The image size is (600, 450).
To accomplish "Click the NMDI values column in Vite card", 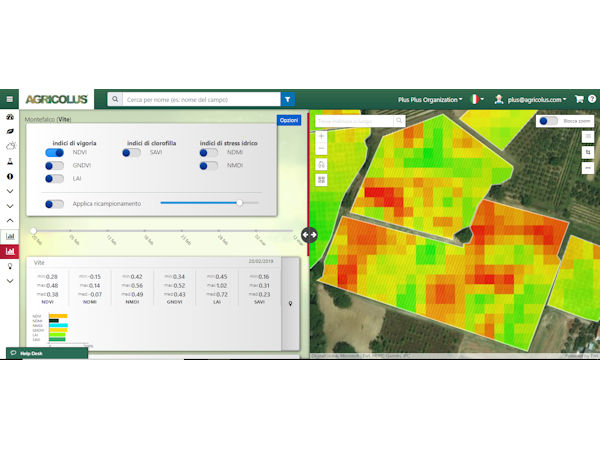I will tap(132, 289).
